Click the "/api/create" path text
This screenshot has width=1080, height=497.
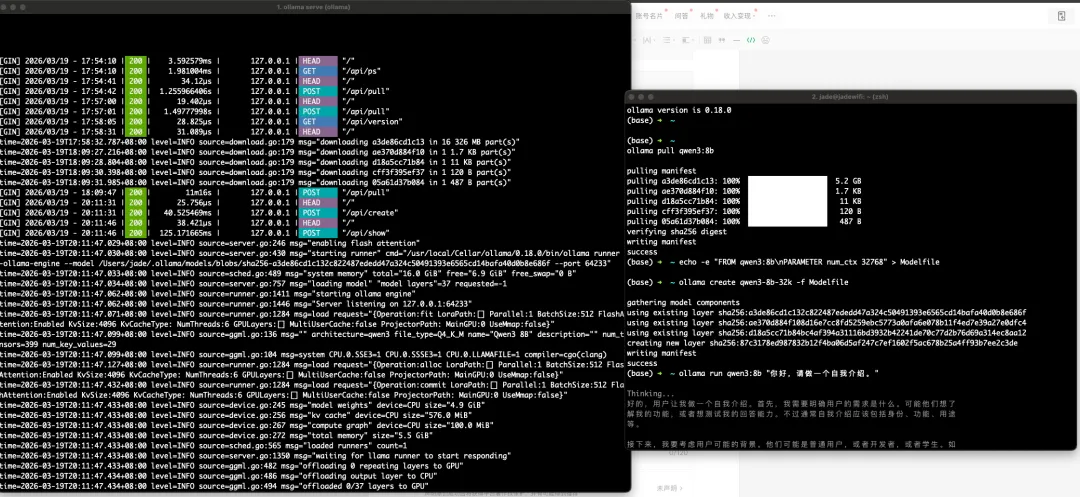click(x=370, y=213)
